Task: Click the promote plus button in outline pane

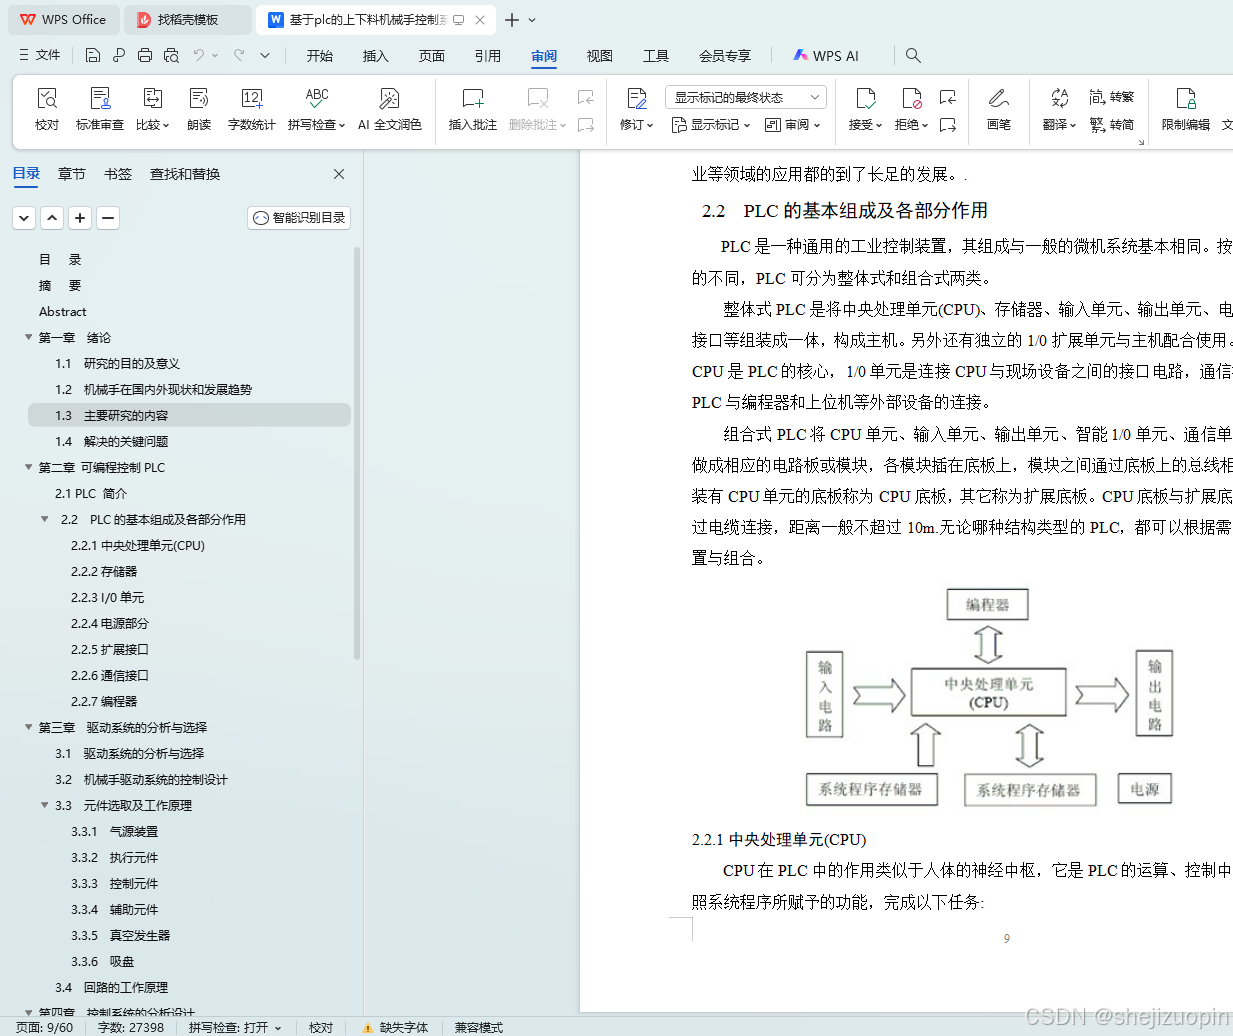Action: (x=80, y=217)
